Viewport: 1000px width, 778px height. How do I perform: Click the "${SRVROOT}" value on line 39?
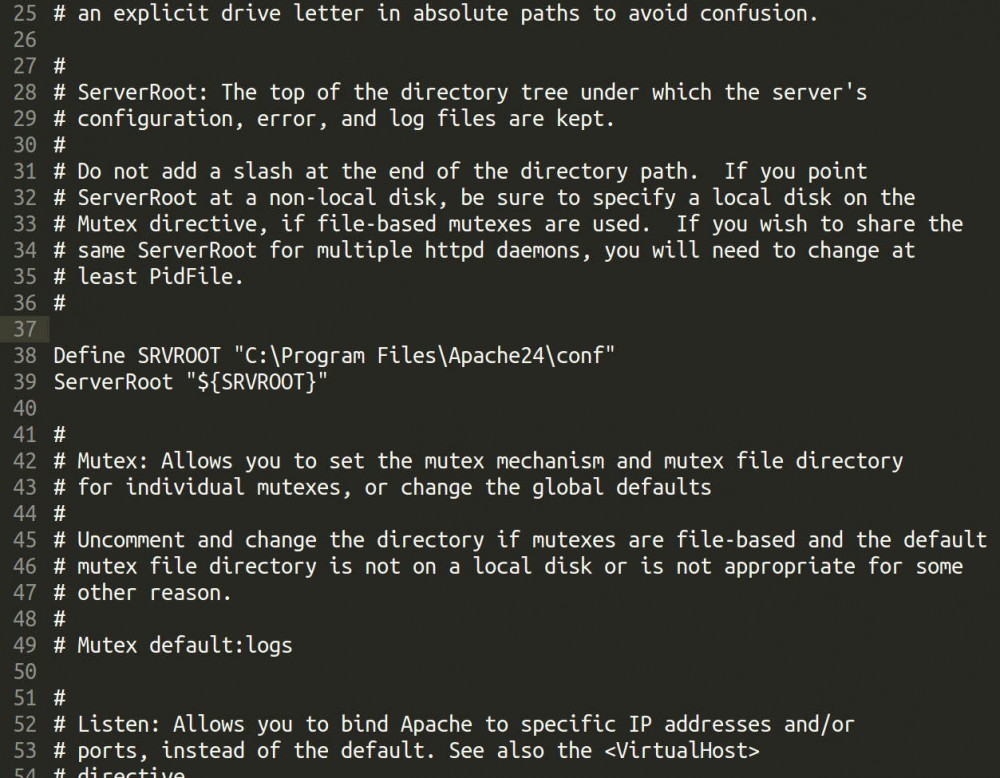tap(257, 382)
